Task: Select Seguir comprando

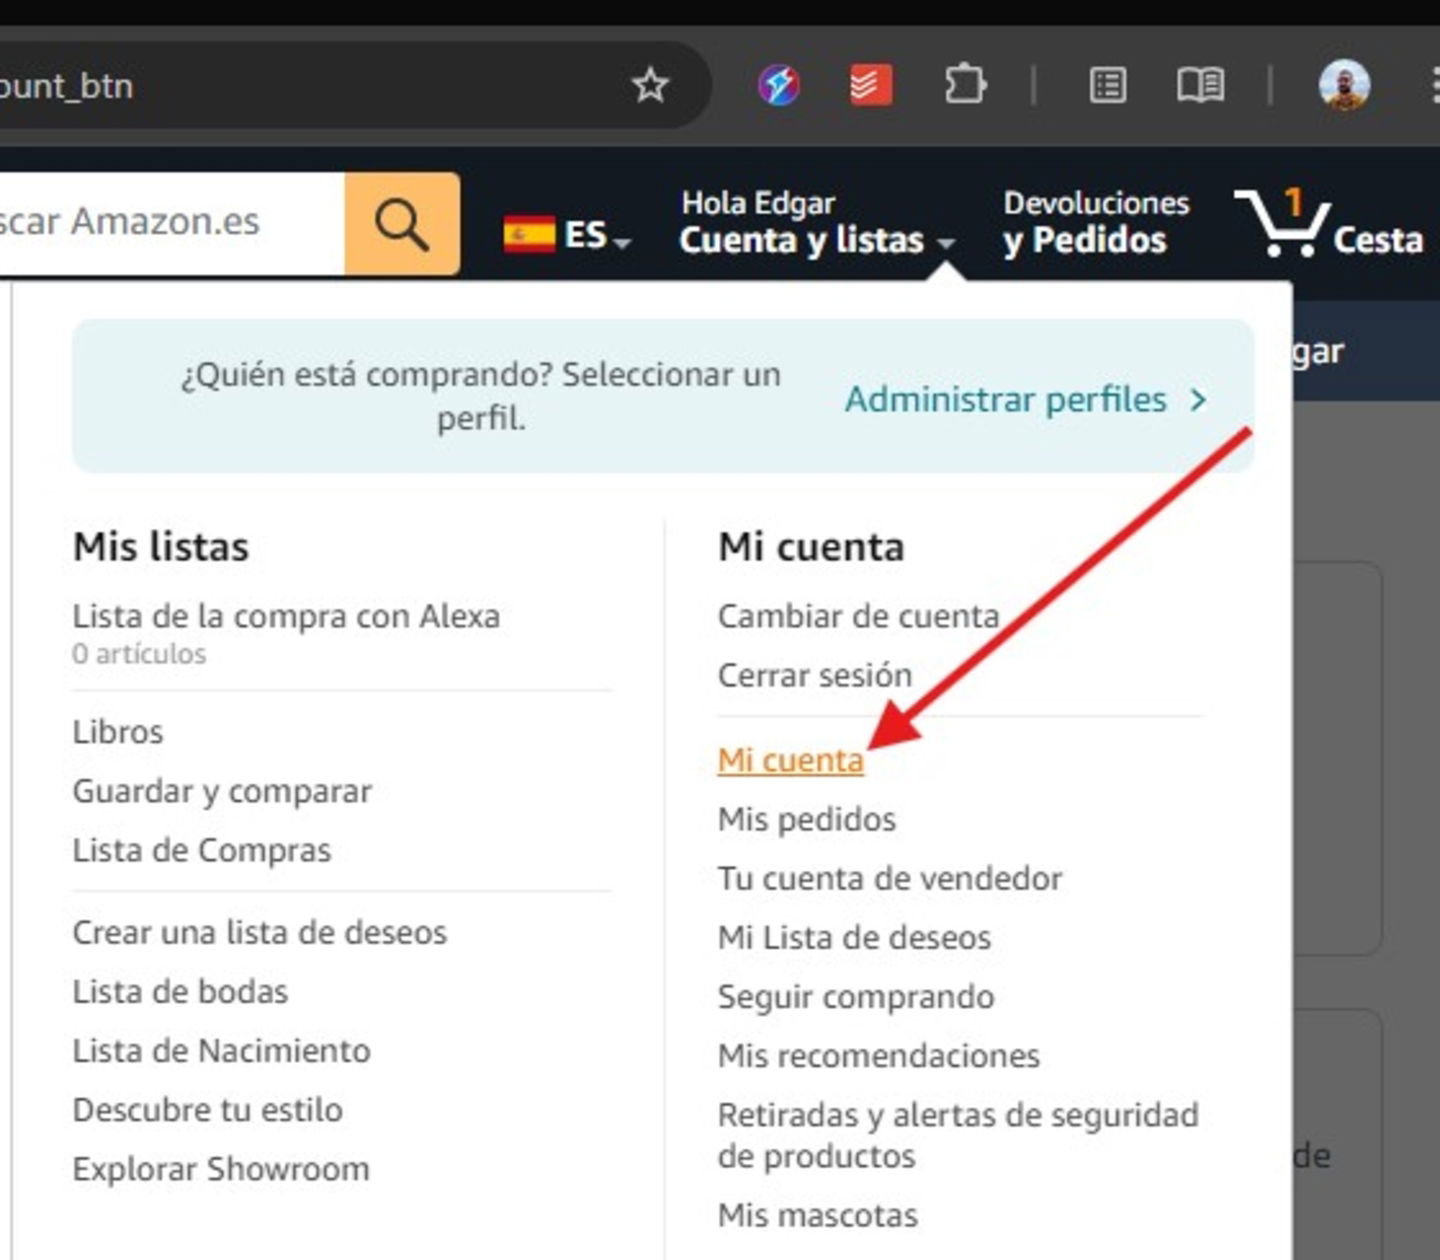Action: [857, 996]
